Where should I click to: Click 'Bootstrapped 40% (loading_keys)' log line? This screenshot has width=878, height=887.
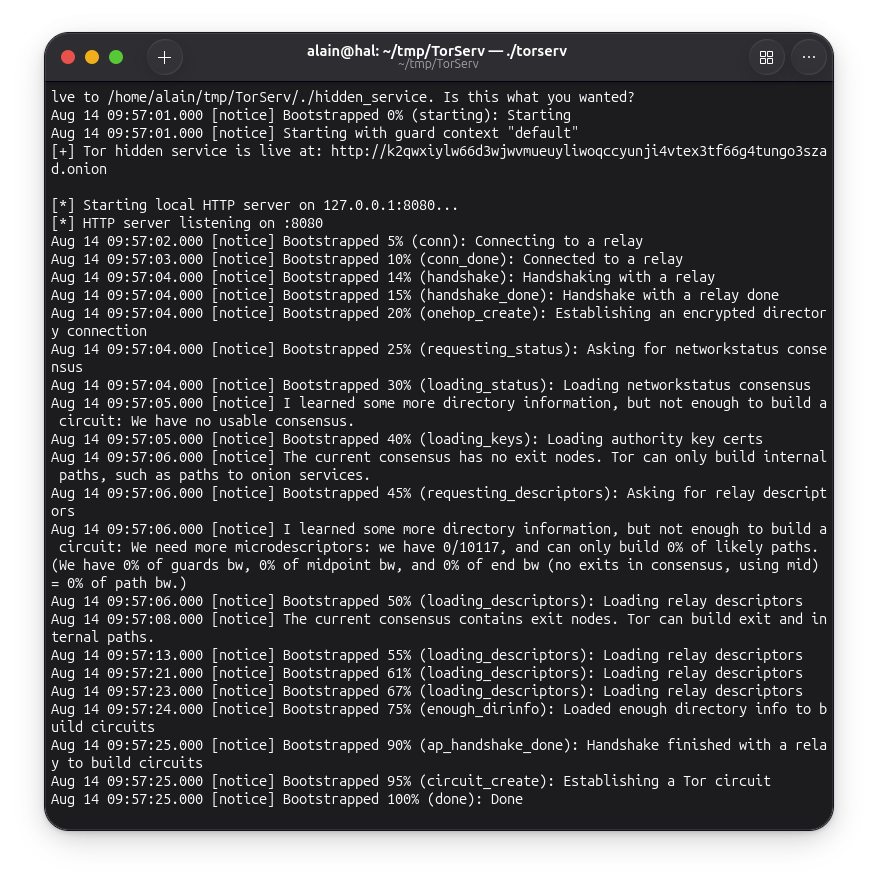click(407, 440)
